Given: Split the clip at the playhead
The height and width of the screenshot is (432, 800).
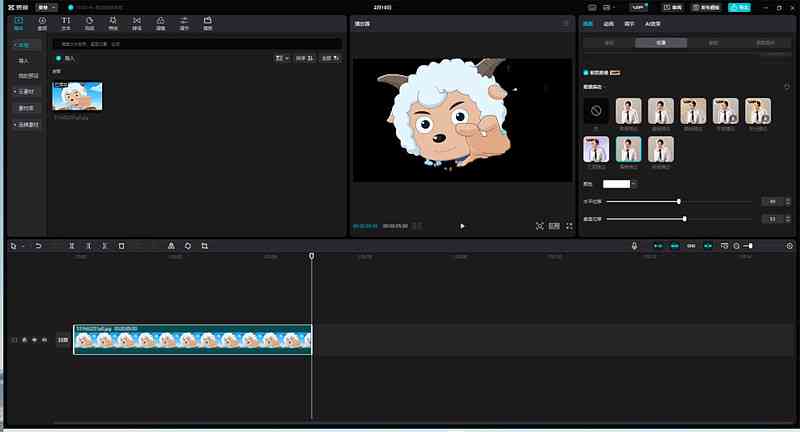Looking at the screenshot, I should pos(71,246).
